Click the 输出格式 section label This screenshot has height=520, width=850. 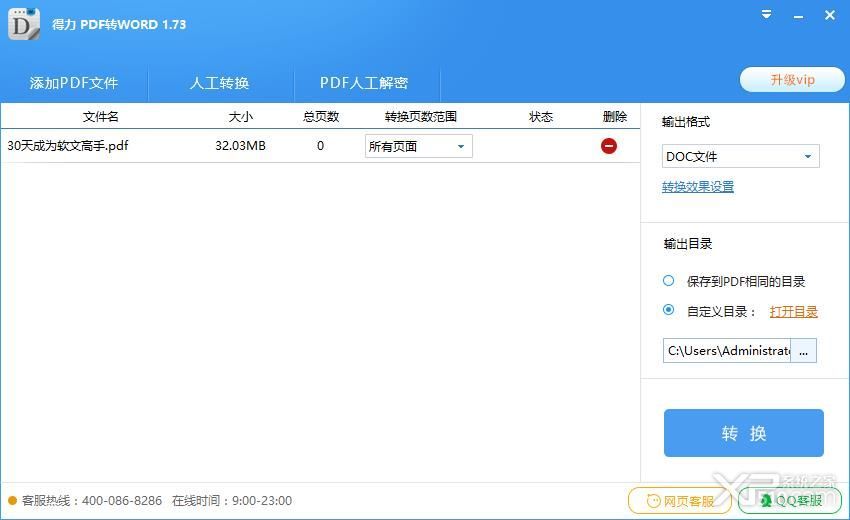click(686, 122)
